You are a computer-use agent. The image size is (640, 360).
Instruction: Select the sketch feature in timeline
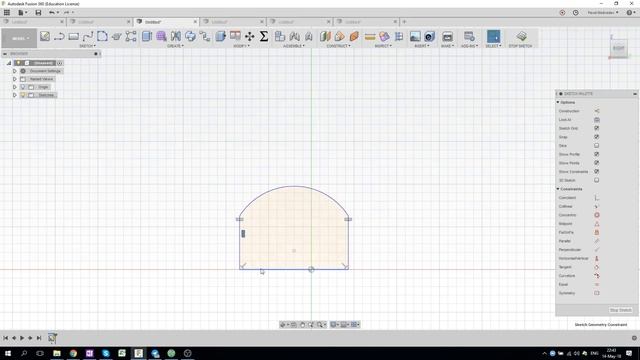tap(52, 338)
